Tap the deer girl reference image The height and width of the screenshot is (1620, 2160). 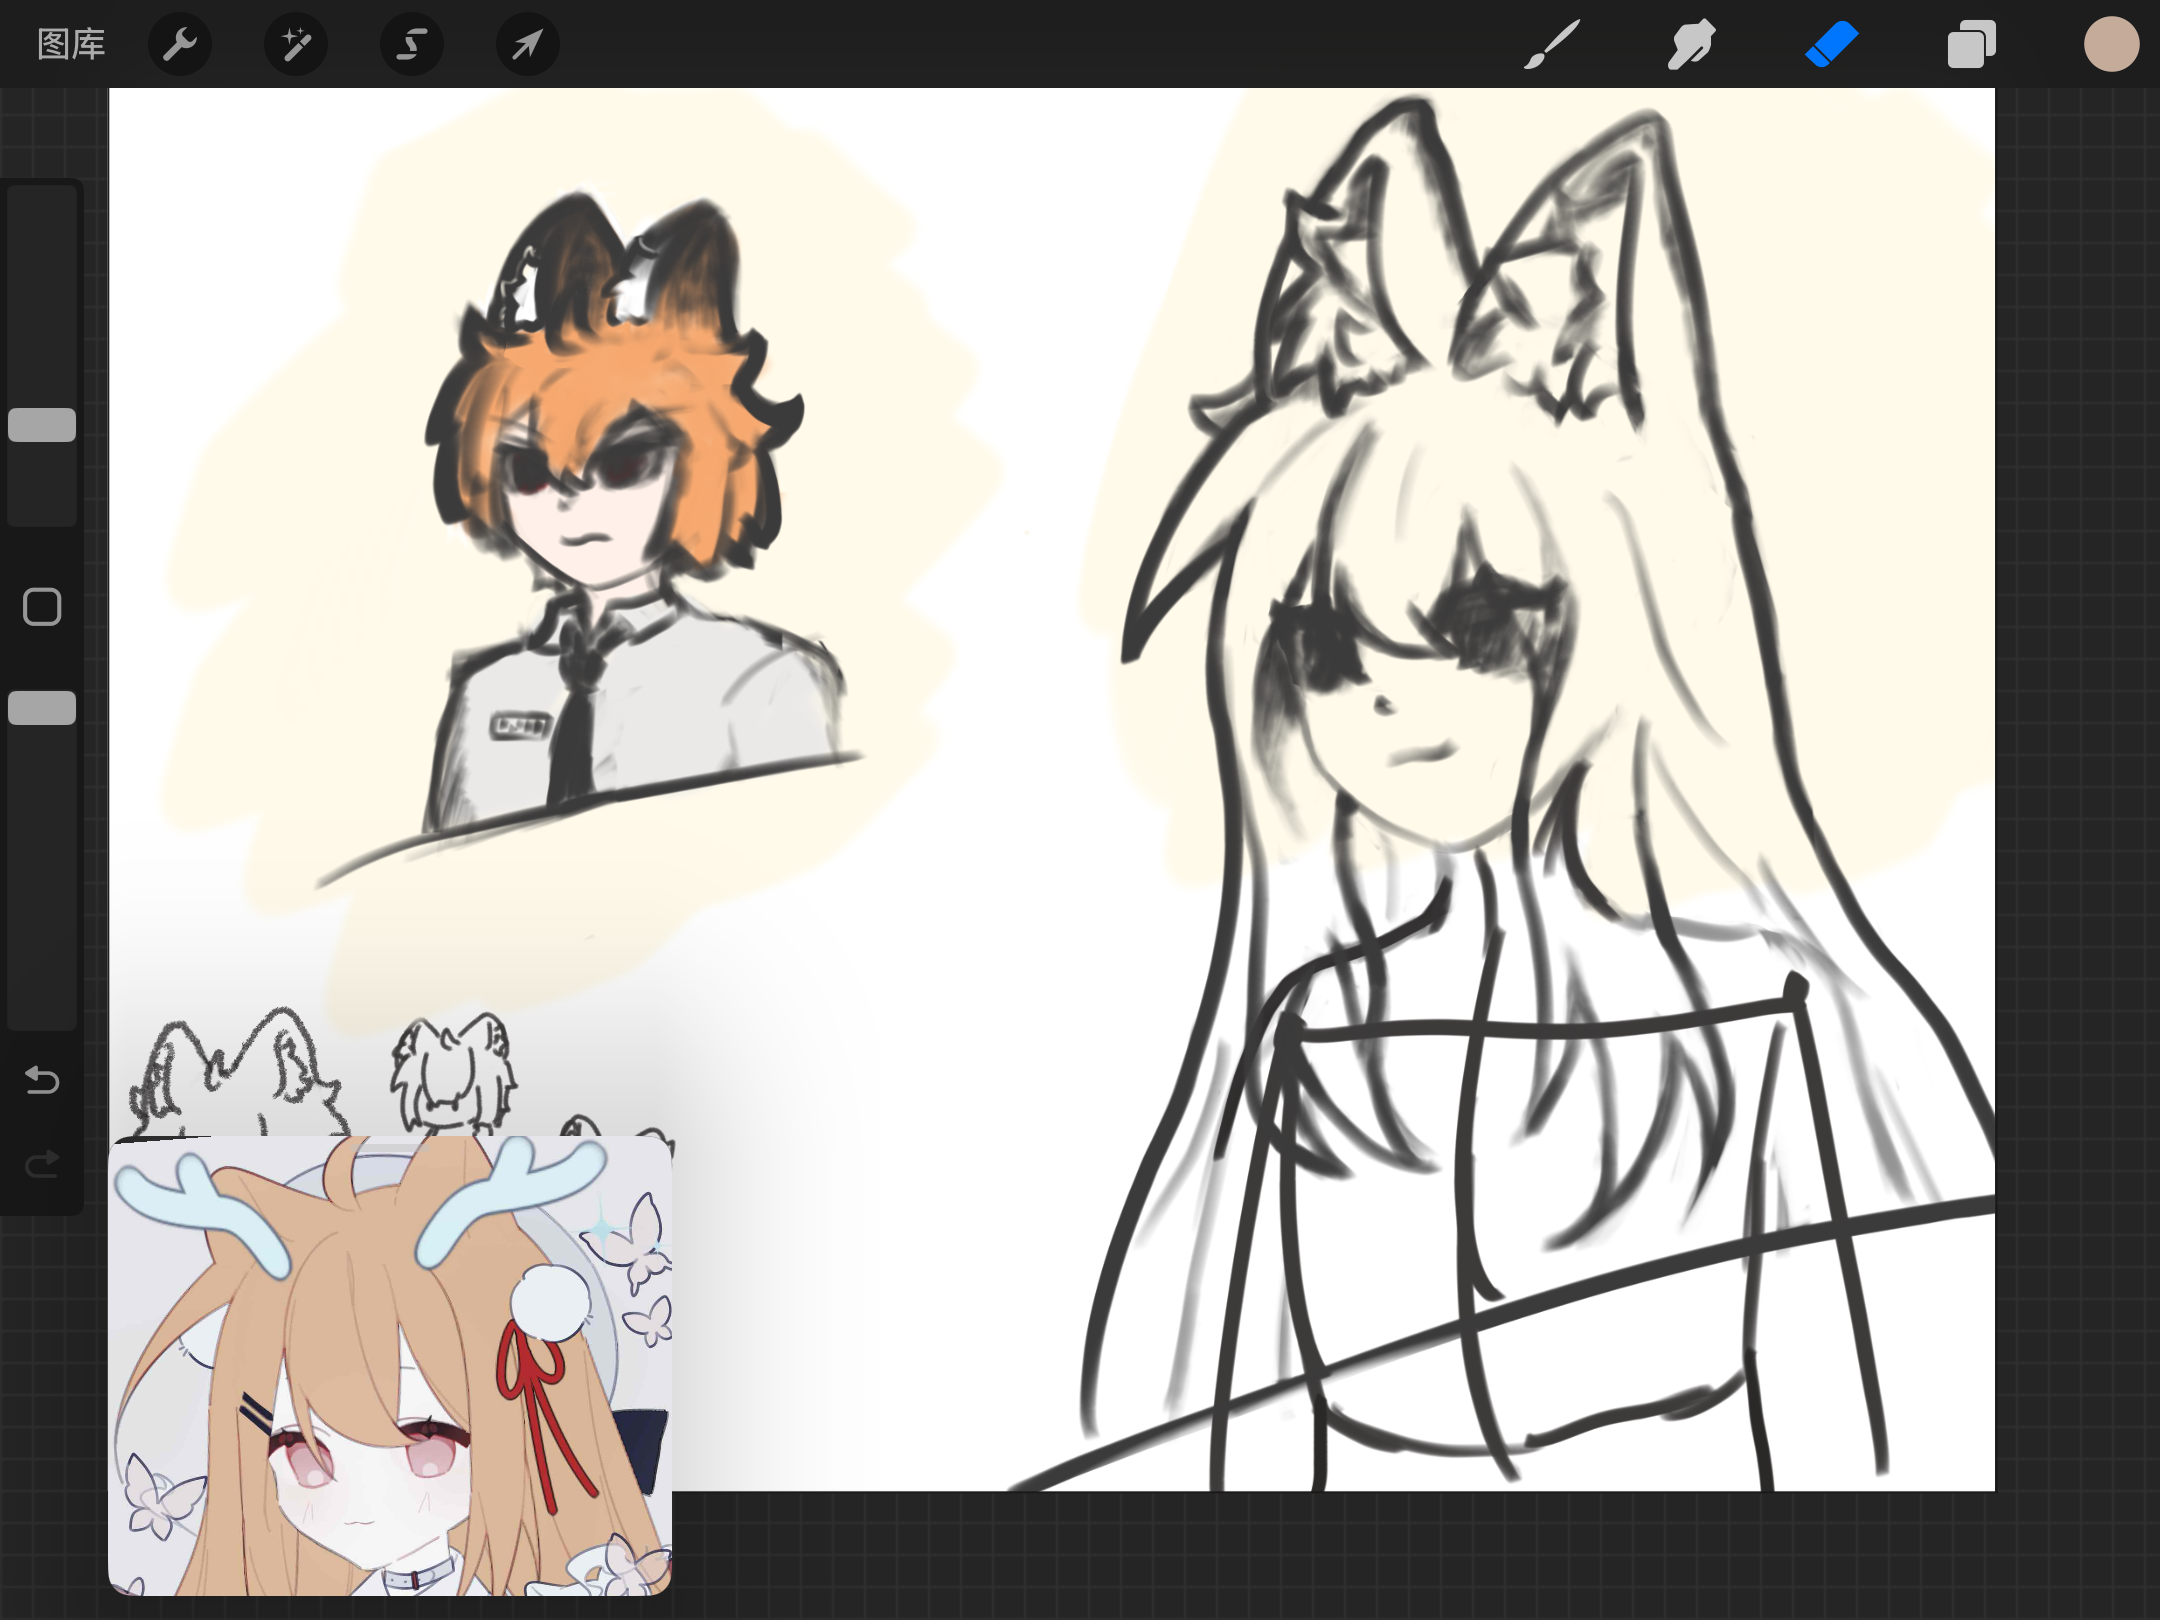(390, 1365)
